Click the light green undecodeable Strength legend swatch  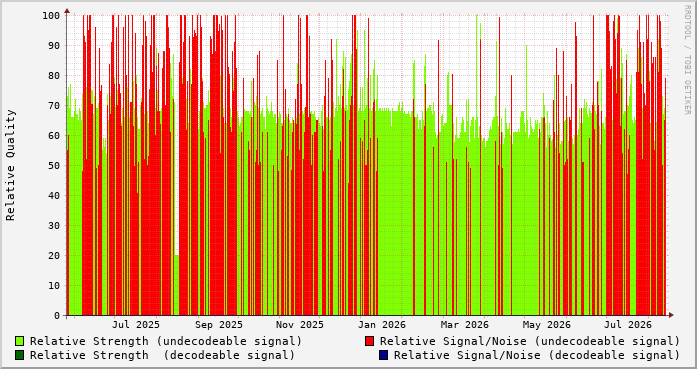19,341
